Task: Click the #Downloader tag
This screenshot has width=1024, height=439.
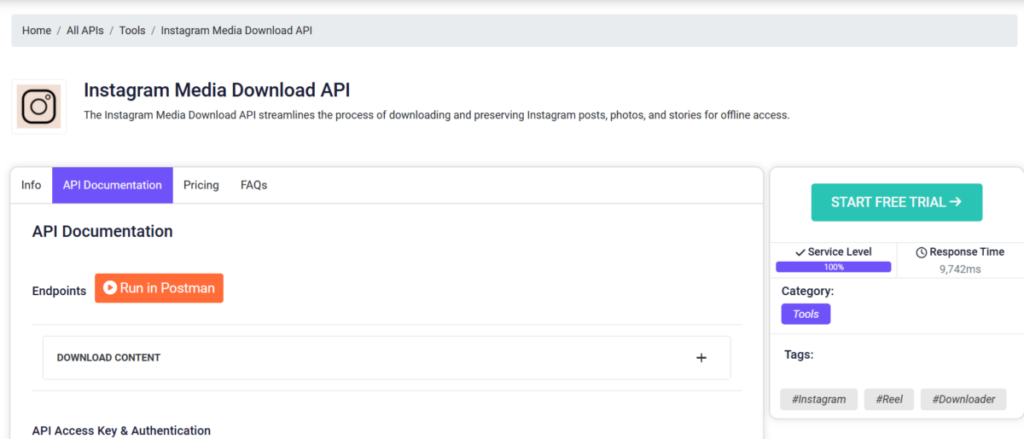Action: click(x=963, y=399)
